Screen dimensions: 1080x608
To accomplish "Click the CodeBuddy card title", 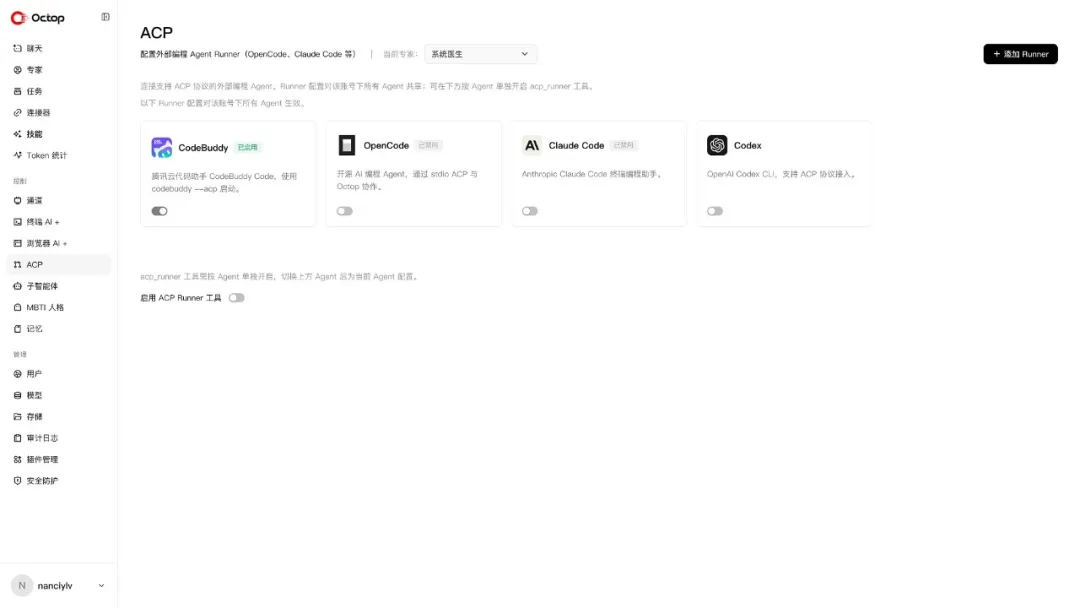I will (203, 147).
